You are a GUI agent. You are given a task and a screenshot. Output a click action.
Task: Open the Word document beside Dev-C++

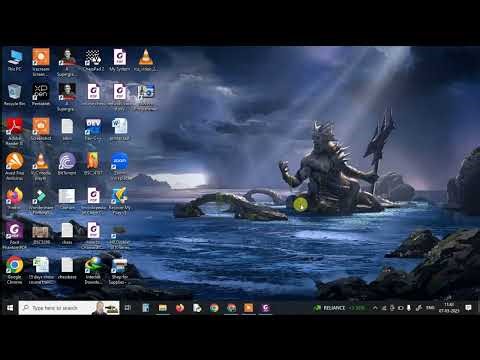click(x=119, y=130)
